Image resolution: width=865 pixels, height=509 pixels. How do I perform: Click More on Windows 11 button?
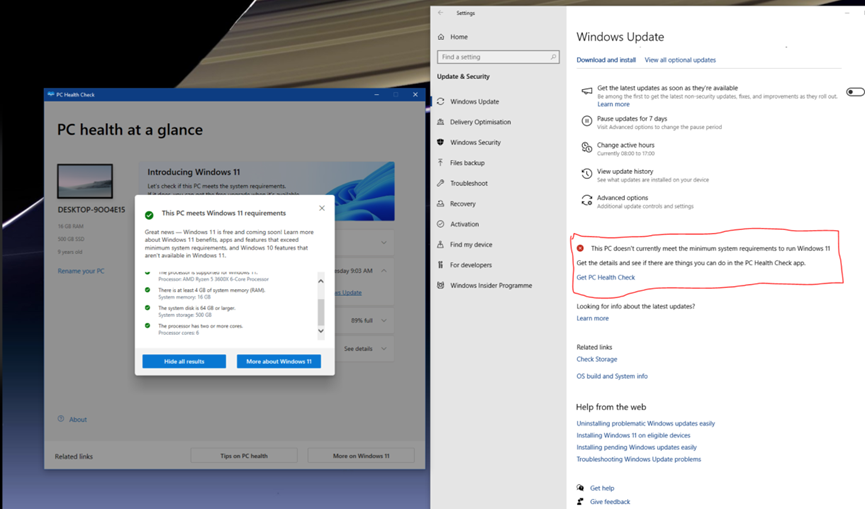361,456
